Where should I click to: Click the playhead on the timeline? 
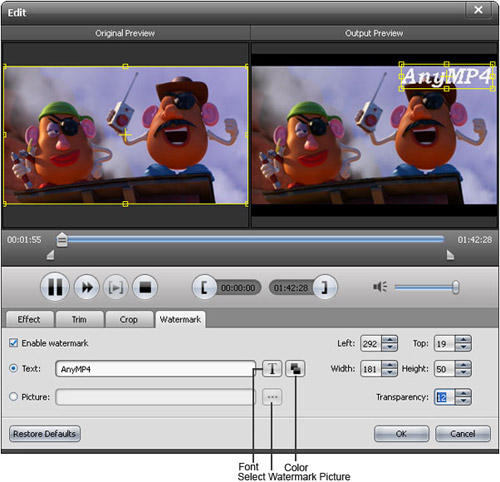click(62, 240)
